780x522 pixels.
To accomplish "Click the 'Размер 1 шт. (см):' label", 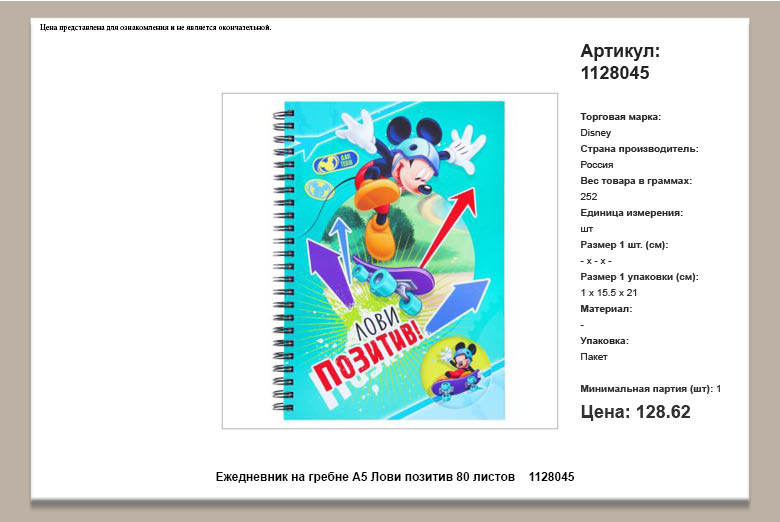I will tap(624, 245).
